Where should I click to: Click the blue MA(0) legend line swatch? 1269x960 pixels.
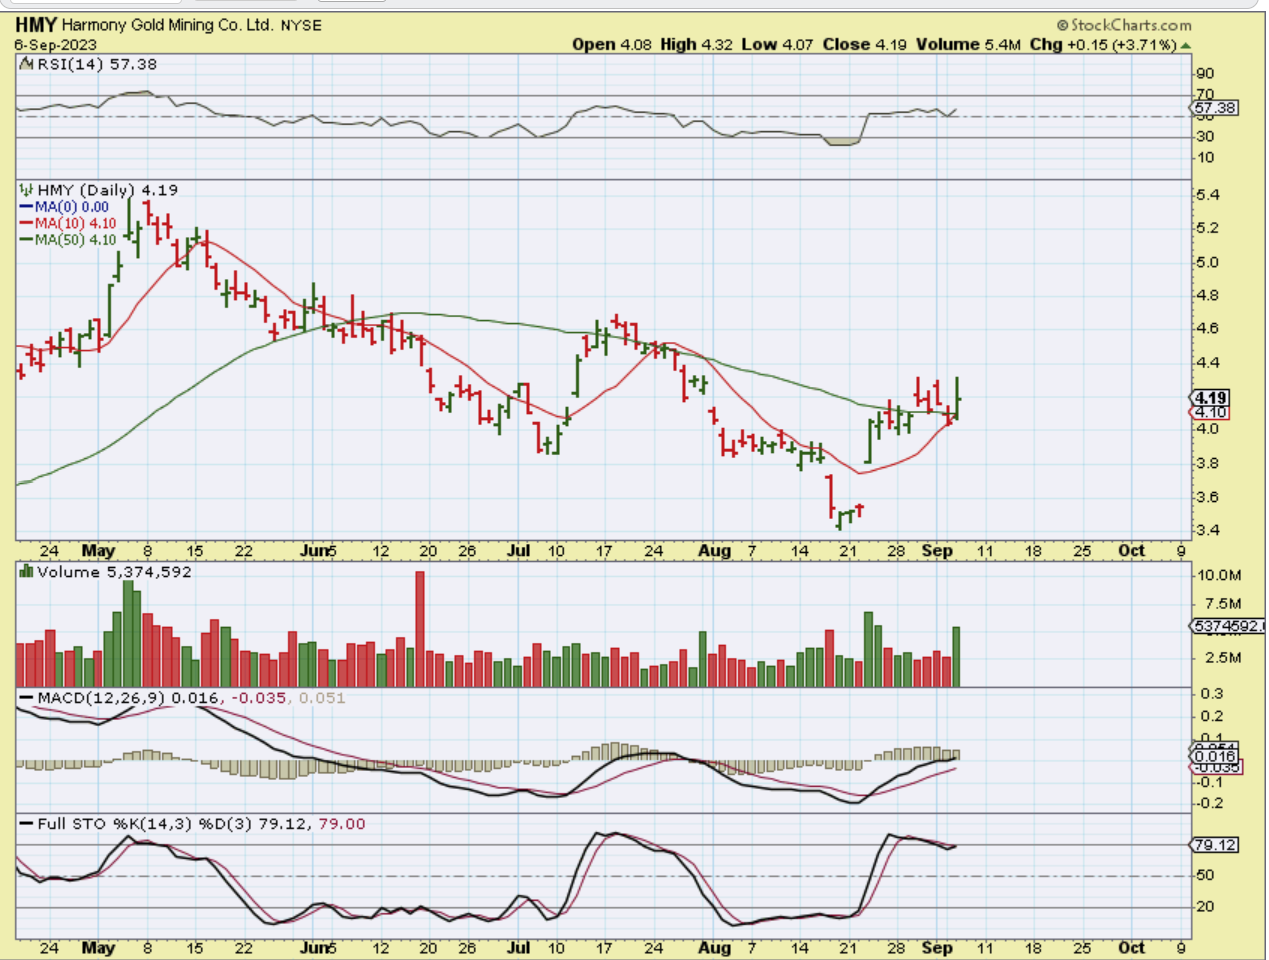(27, 207)
